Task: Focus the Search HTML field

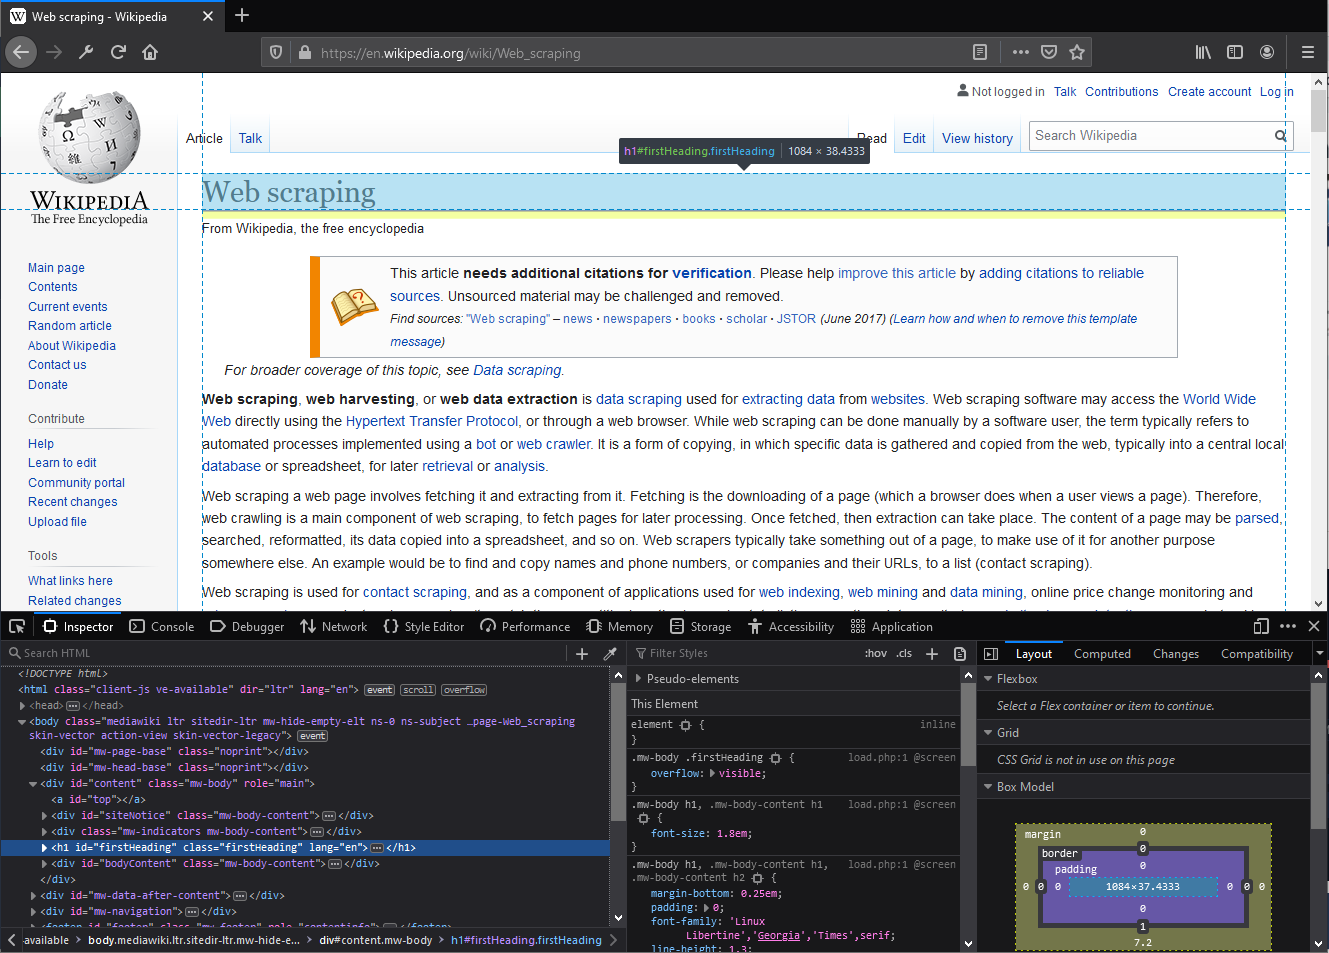Action: click(285, 653)
